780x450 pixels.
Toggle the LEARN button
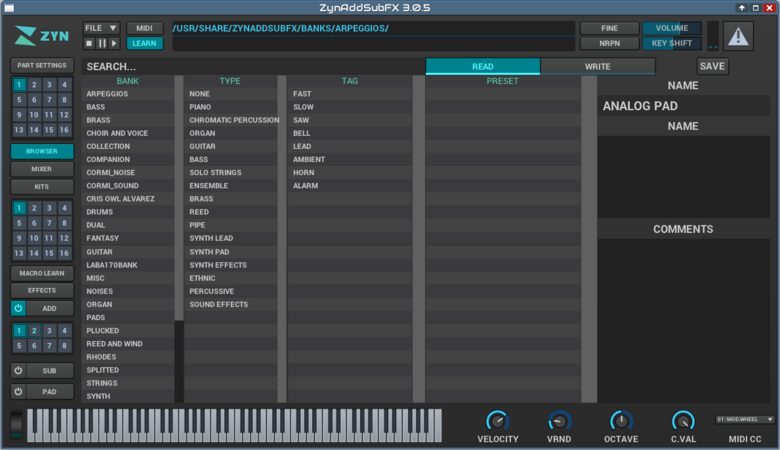(144, 43)
